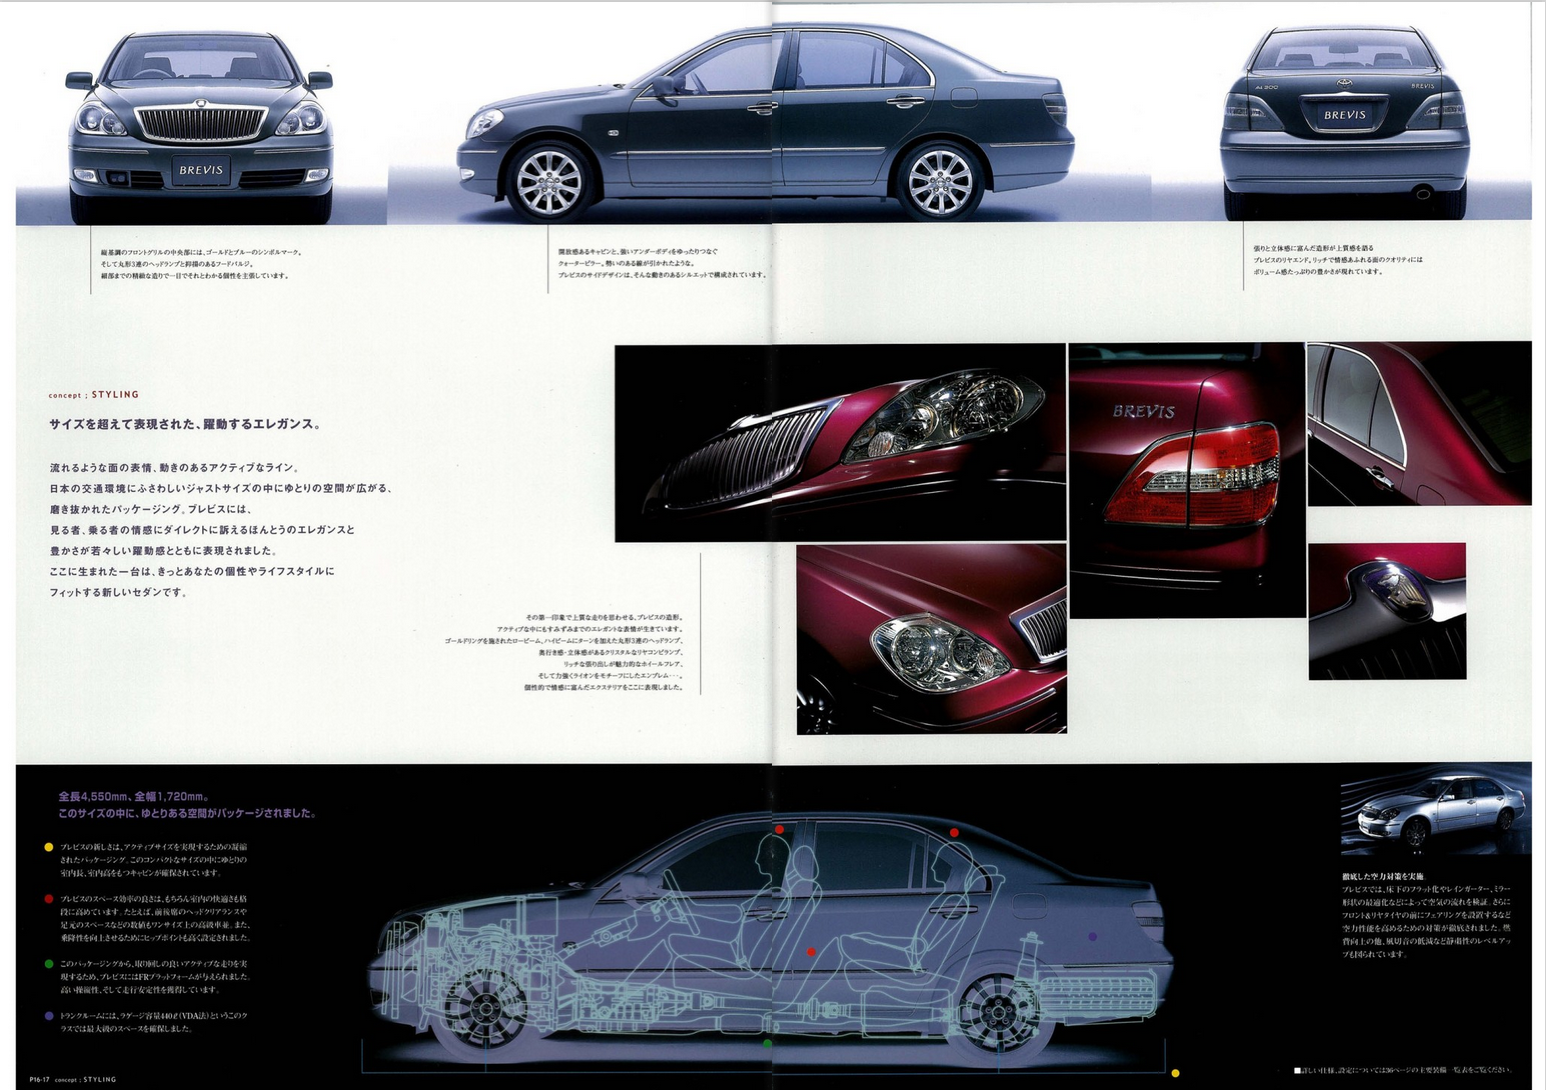Screen dimensions: 1546x1090
Task: Click the purple bullet in the legend list
Action: [48, 1016]
